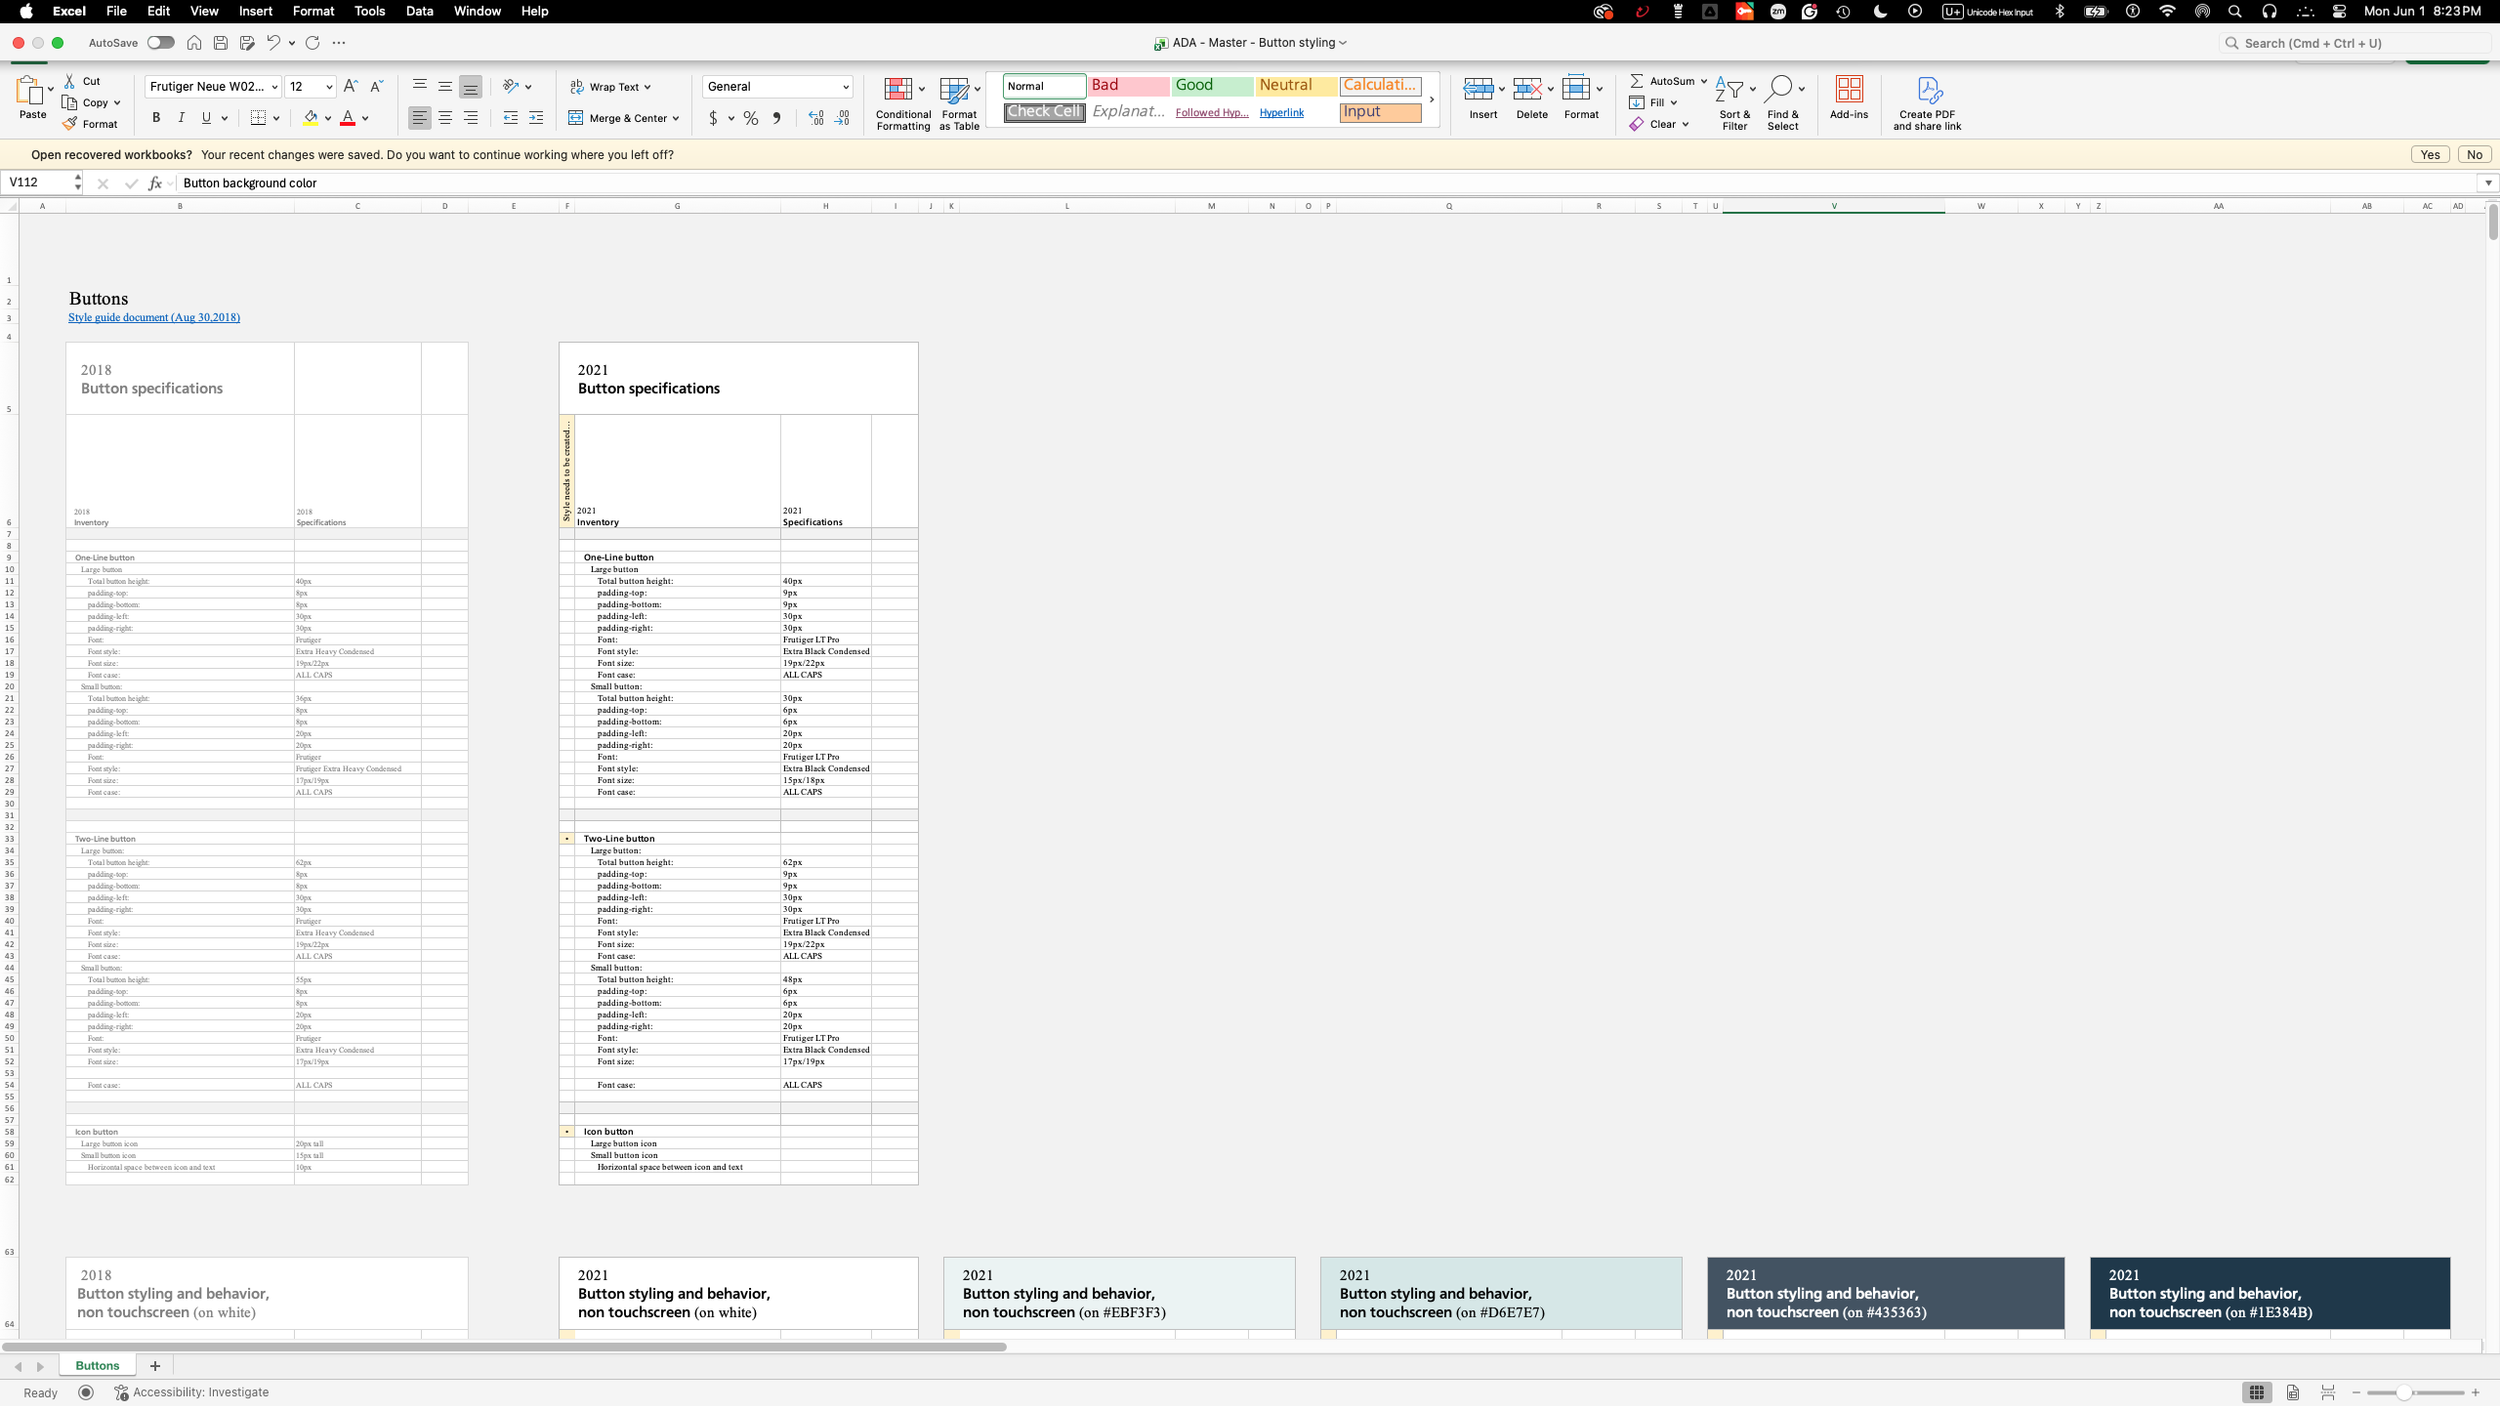Switch to Page Layout view
The image size is (2500, 1406).
pos(2293,1392)
